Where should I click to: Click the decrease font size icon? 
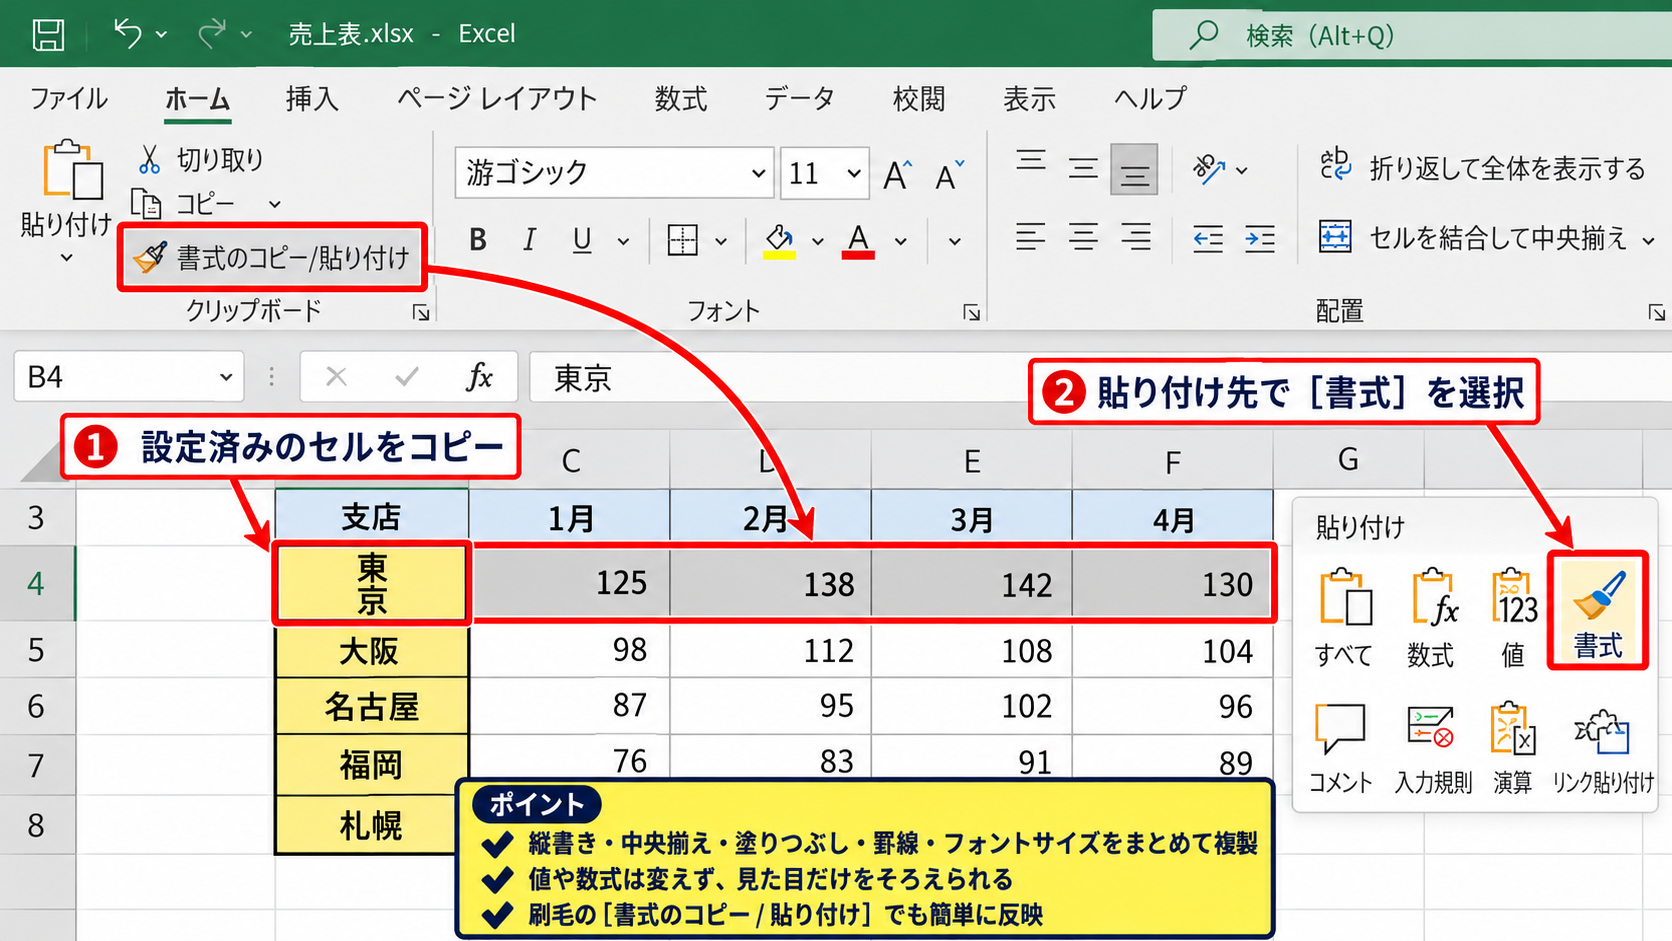(949, 175)
